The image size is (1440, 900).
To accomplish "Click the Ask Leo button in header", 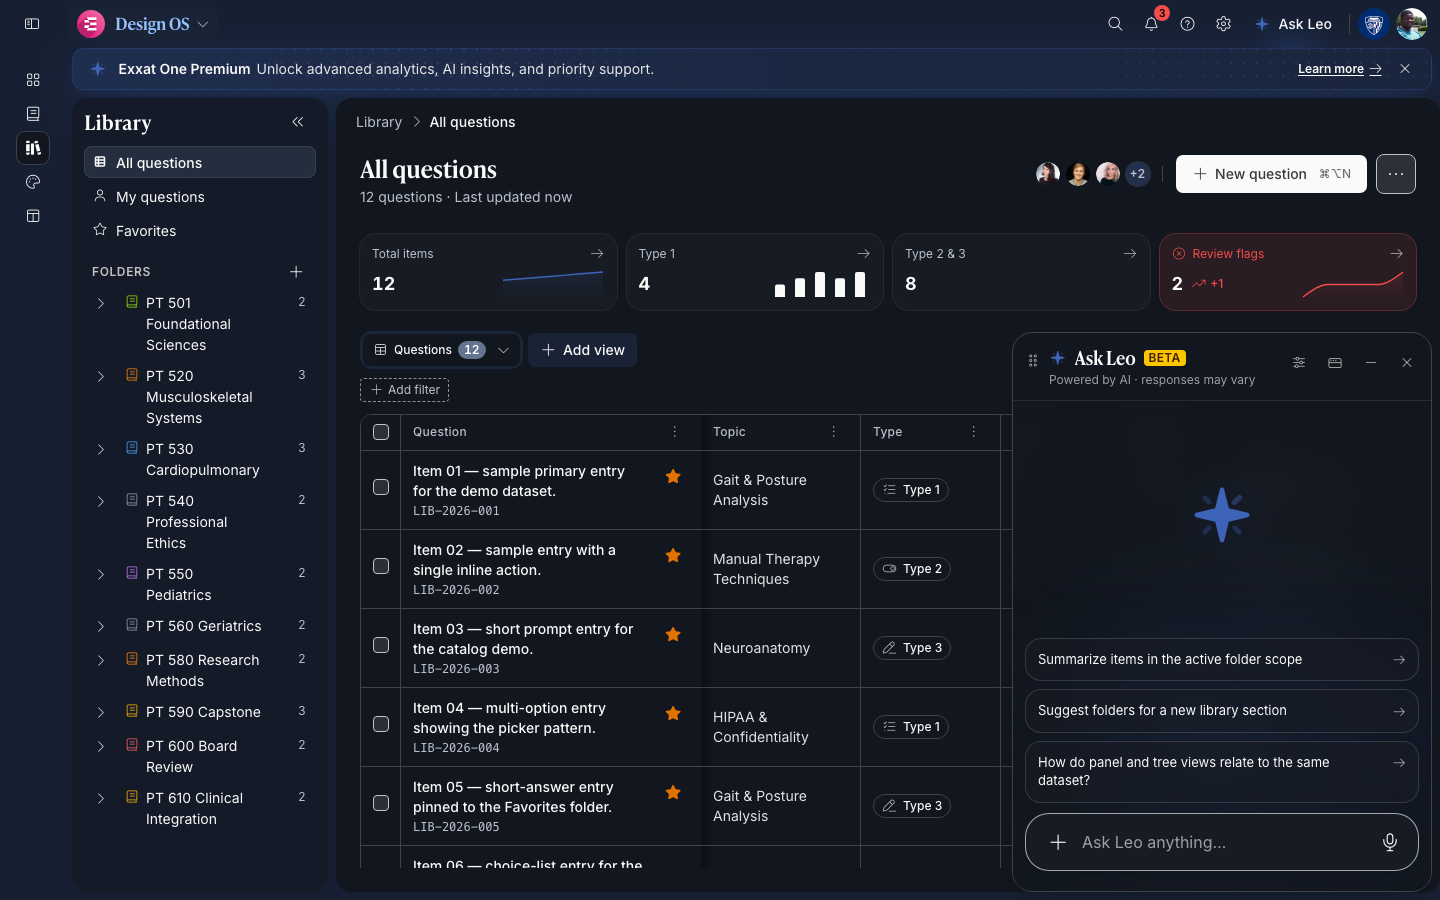I will coord(1293,24).
